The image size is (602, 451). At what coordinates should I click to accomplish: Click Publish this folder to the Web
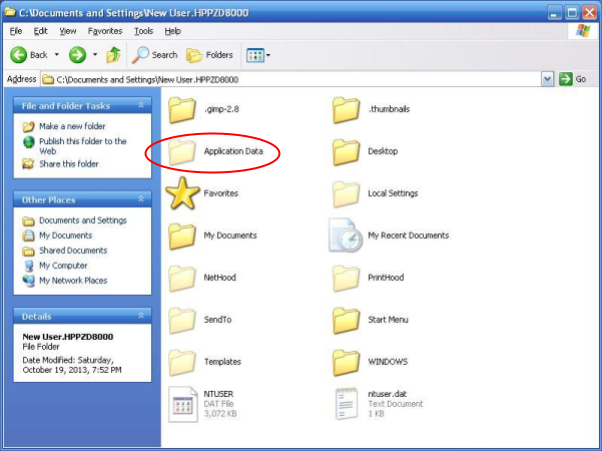(x=83, y=146)
